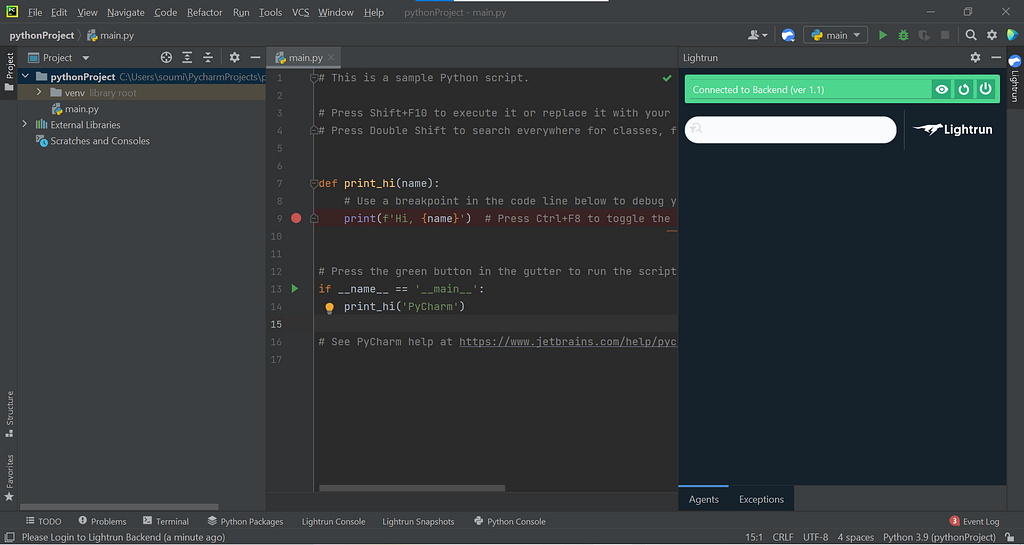Image resolution: width=1024 pixels, height=545 pixels.
Task: Open Lightrun panel settings gear
Action: coord(976,57)
